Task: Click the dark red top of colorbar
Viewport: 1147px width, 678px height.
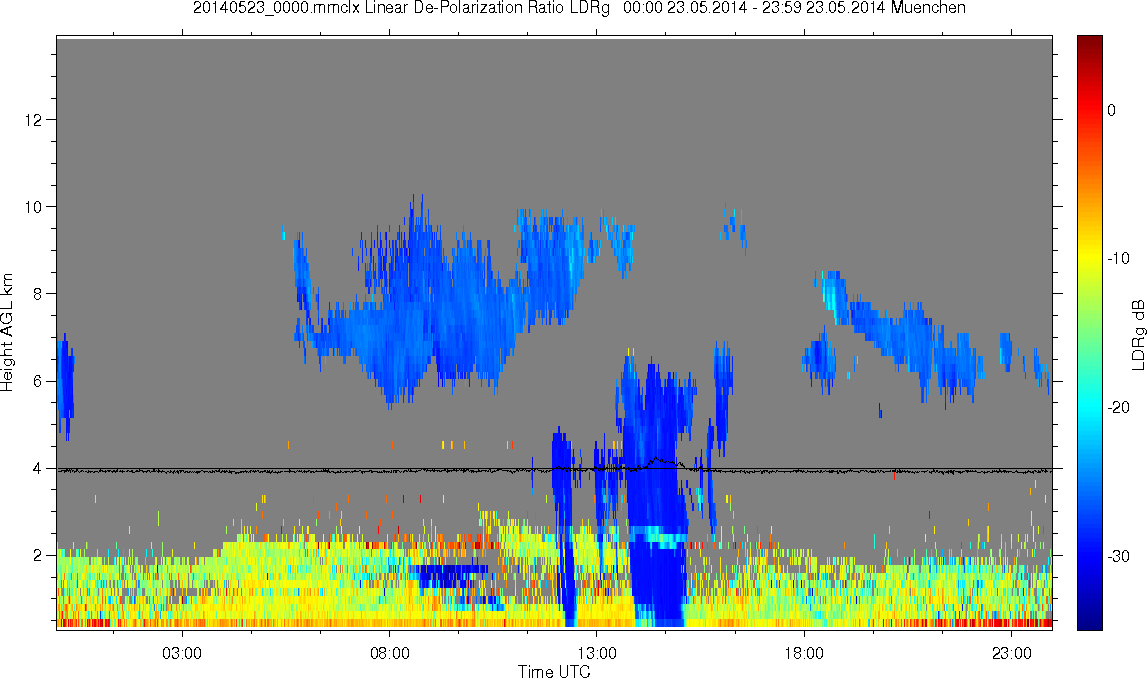Action: tap(1089, 44)
